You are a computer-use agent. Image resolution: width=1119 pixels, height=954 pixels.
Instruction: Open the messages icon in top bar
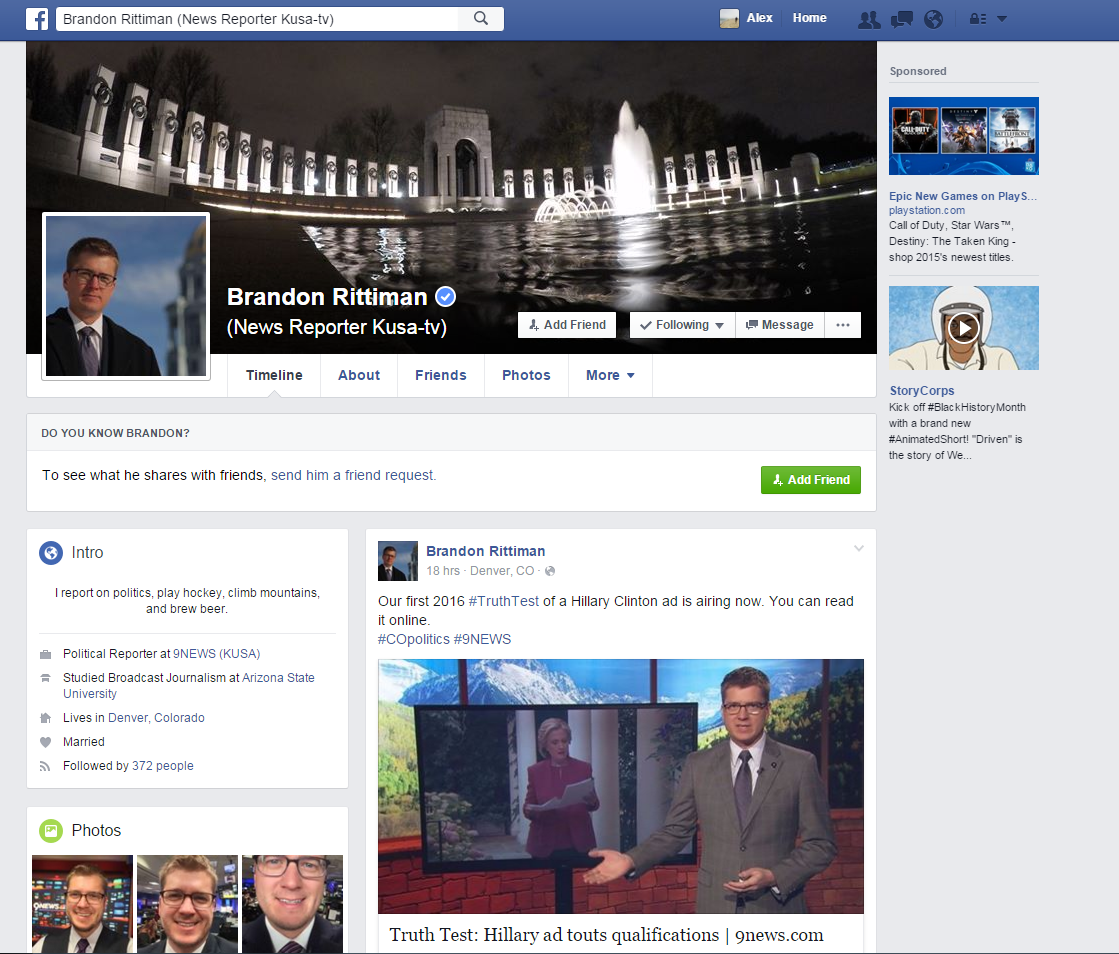[901, 19]
